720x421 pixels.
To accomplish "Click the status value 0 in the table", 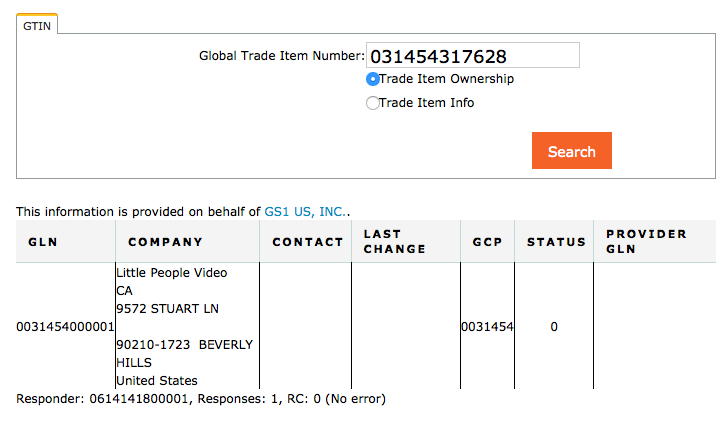I will click(x=554, y=327).
